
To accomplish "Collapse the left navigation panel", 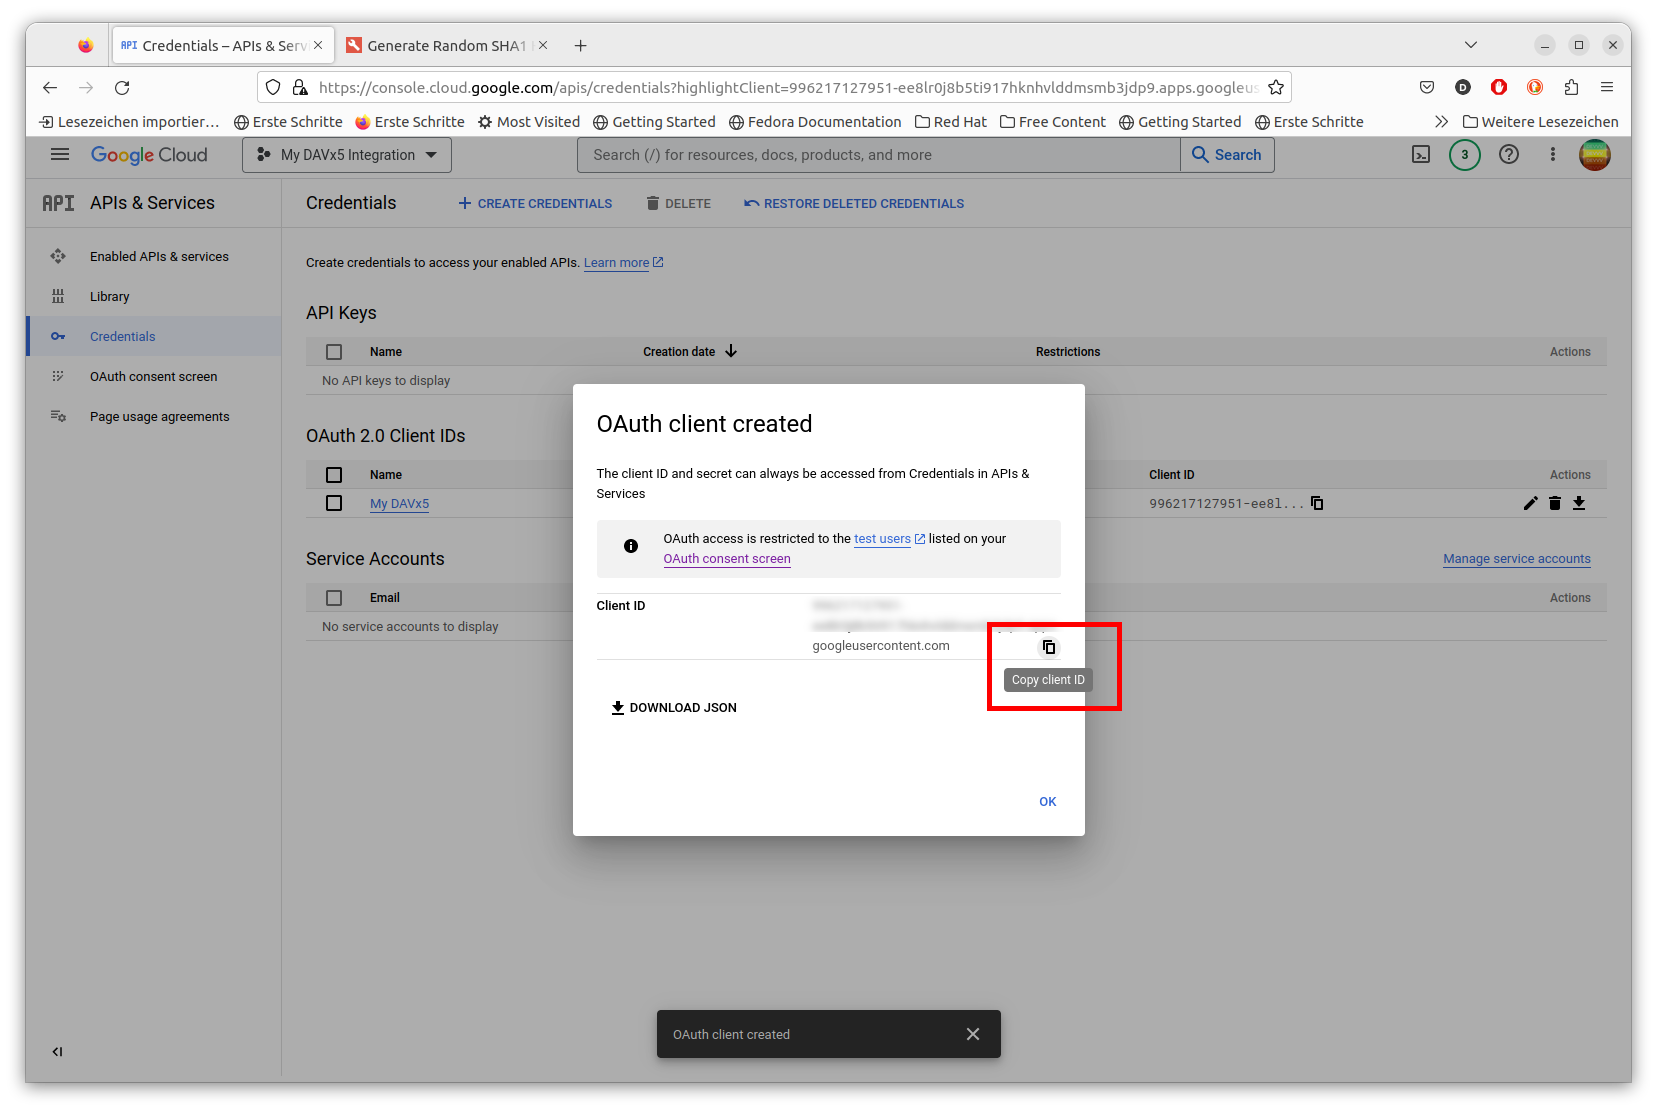I will [x=57, y=1051].
